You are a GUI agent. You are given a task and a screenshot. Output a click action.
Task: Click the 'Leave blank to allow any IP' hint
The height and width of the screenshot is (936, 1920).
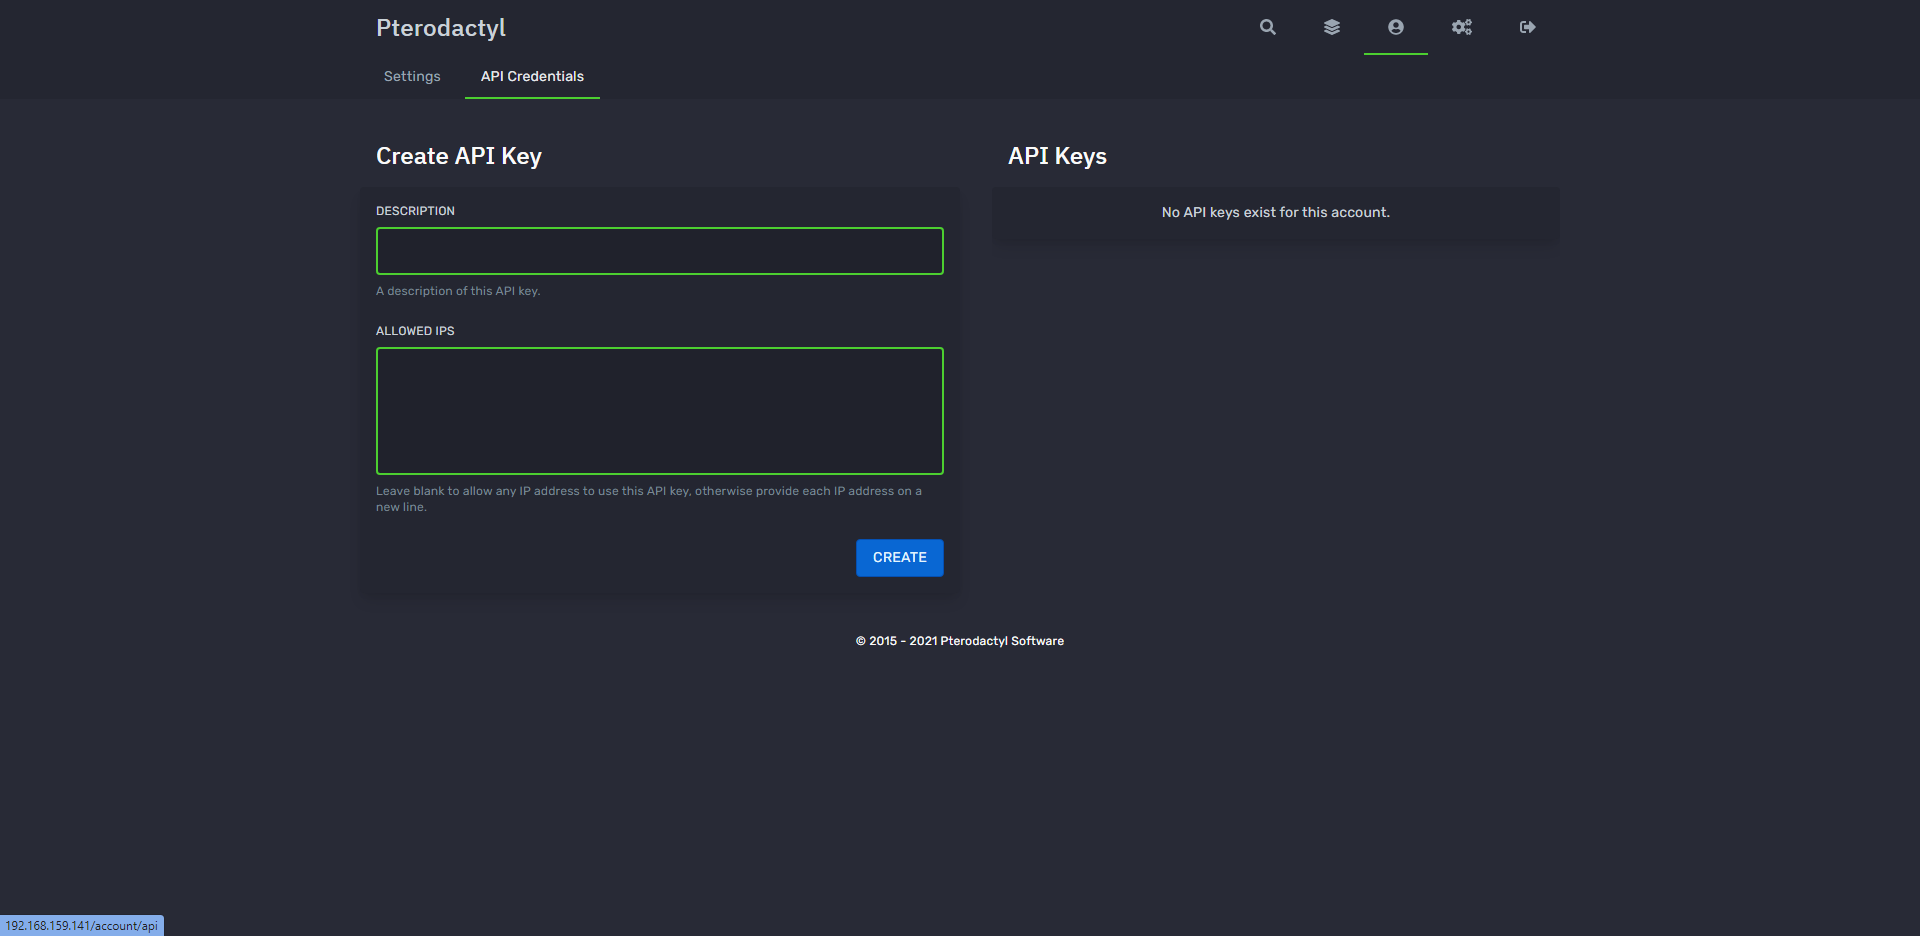click(649, 499)
